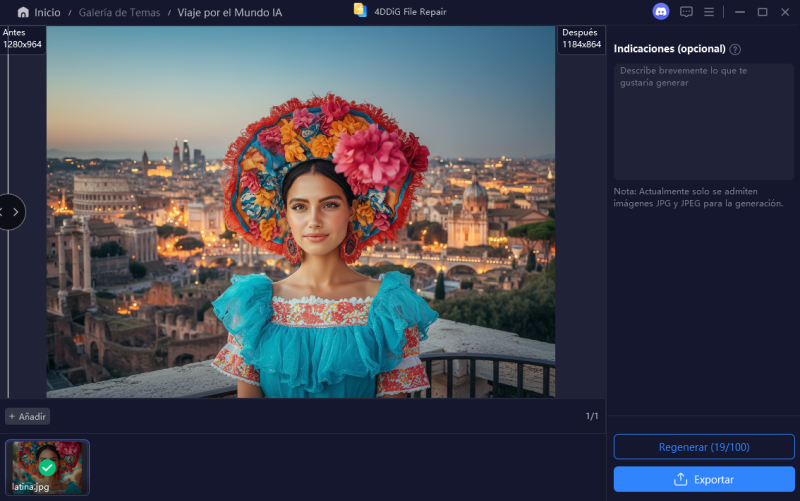Minimize the 4DDiG window
The height and width of the screenshot is (501, 800).
[740, 12]
